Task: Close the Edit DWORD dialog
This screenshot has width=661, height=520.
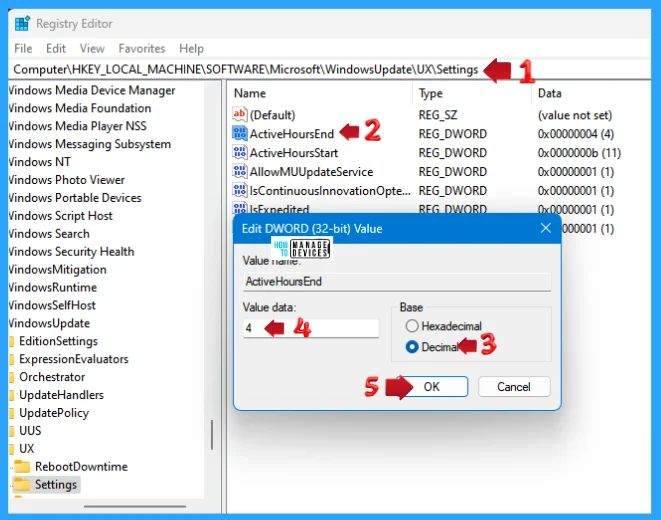Action: point(545,228)
